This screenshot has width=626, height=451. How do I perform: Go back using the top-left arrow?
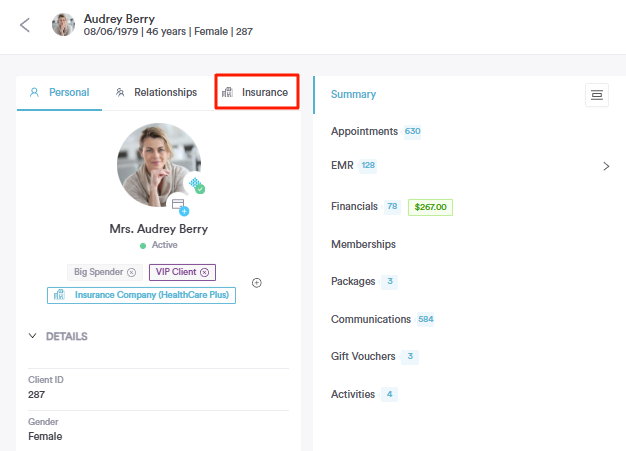25,25
